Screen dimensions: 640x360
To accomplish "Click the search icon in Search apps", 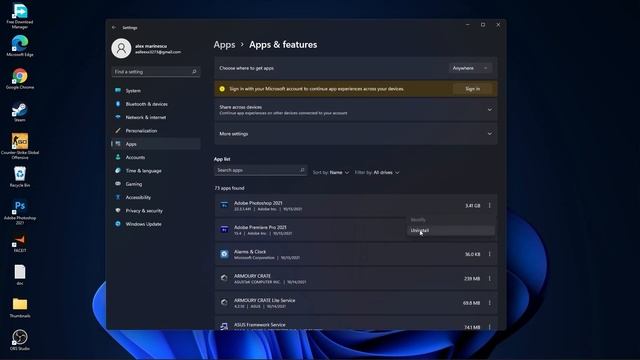I will (302, 170).
